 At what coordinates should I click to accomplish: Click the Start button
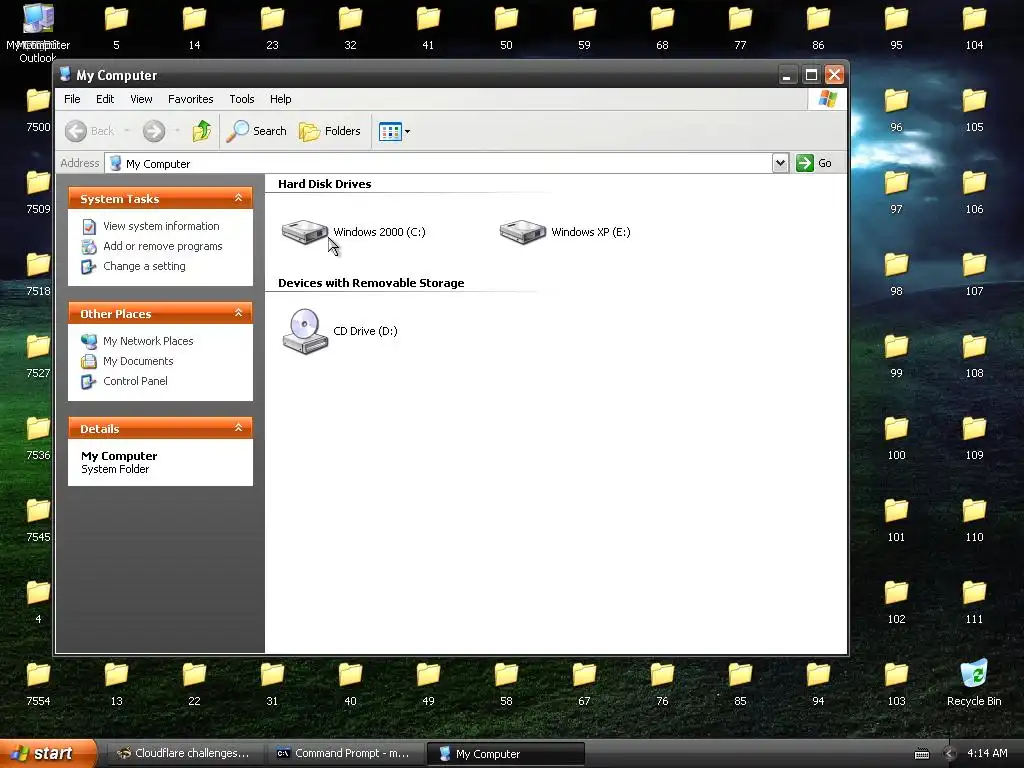click(47, 754)
